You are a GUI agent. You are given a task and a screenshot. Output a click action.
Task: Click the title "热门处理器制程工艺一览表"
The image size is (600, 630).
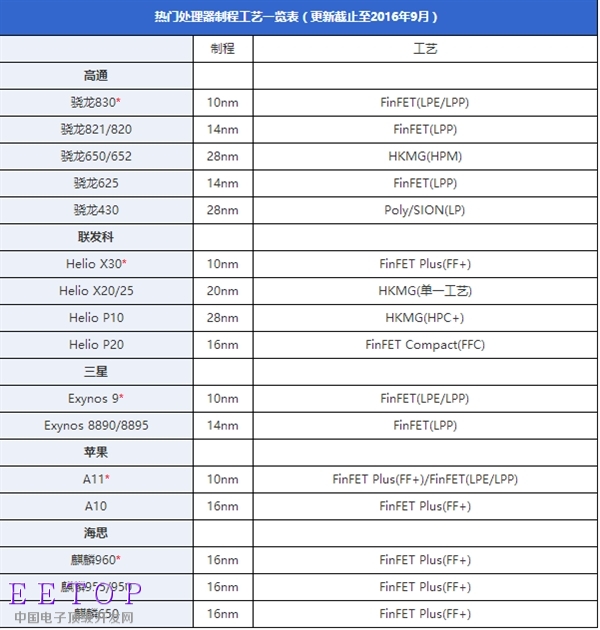(227, 17)
